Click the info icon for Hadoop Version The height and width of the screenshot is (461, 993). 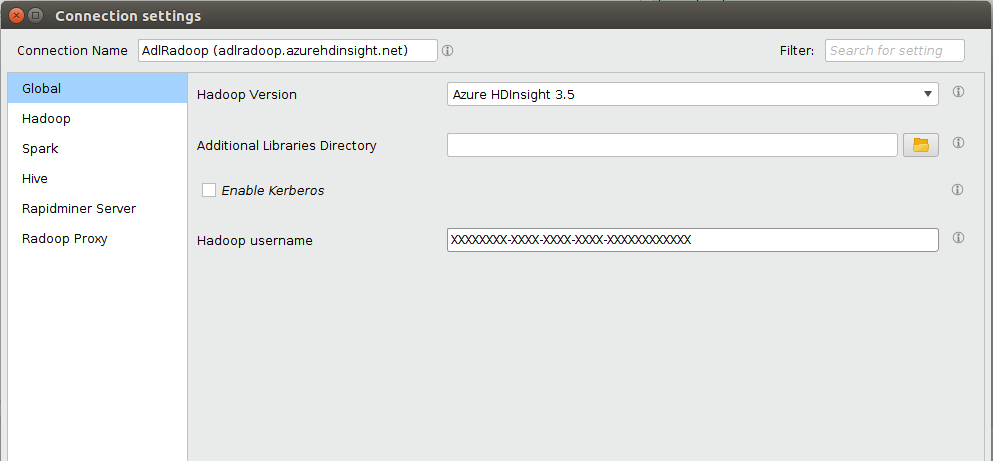point(958,92)
